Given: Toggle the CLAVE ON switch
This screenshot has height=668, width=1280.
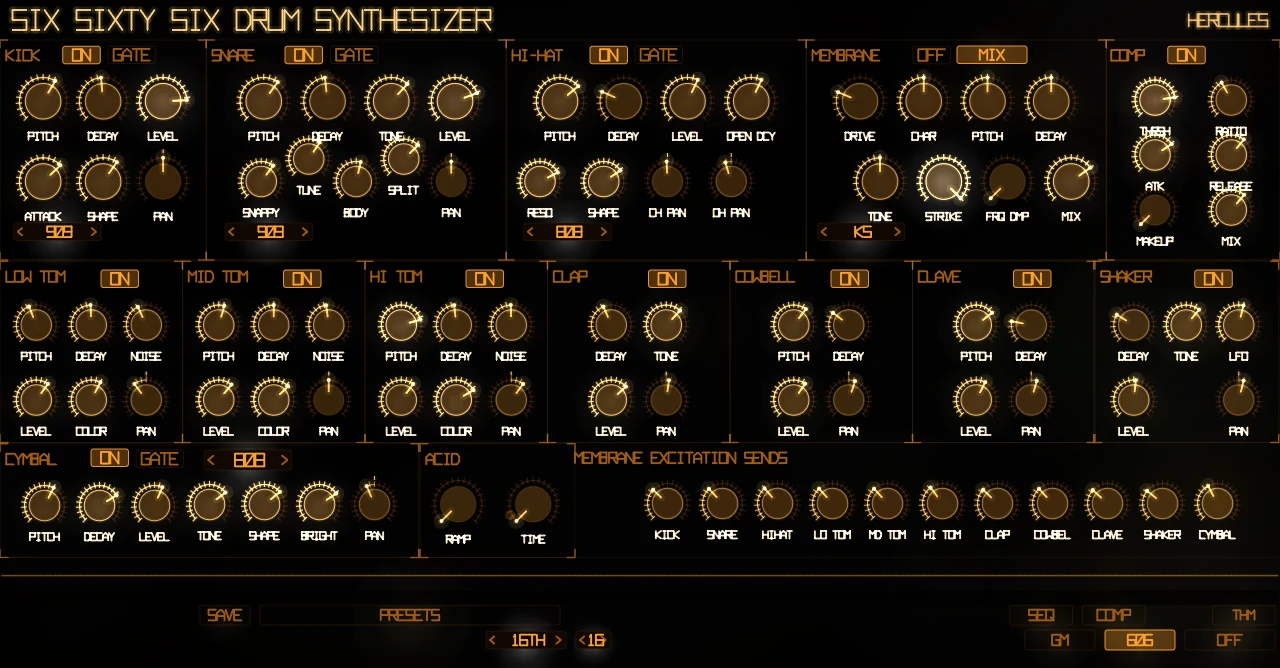Looking at the screenshot, I should tap(1032, 278).
